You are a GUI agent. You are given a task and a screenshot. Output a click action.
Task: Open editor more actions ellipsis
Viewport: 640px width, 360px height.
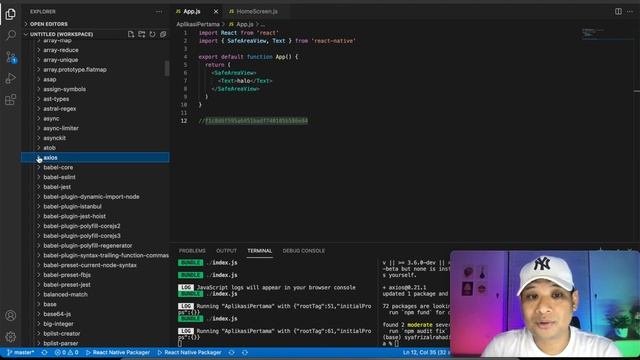tap(630, 11)
